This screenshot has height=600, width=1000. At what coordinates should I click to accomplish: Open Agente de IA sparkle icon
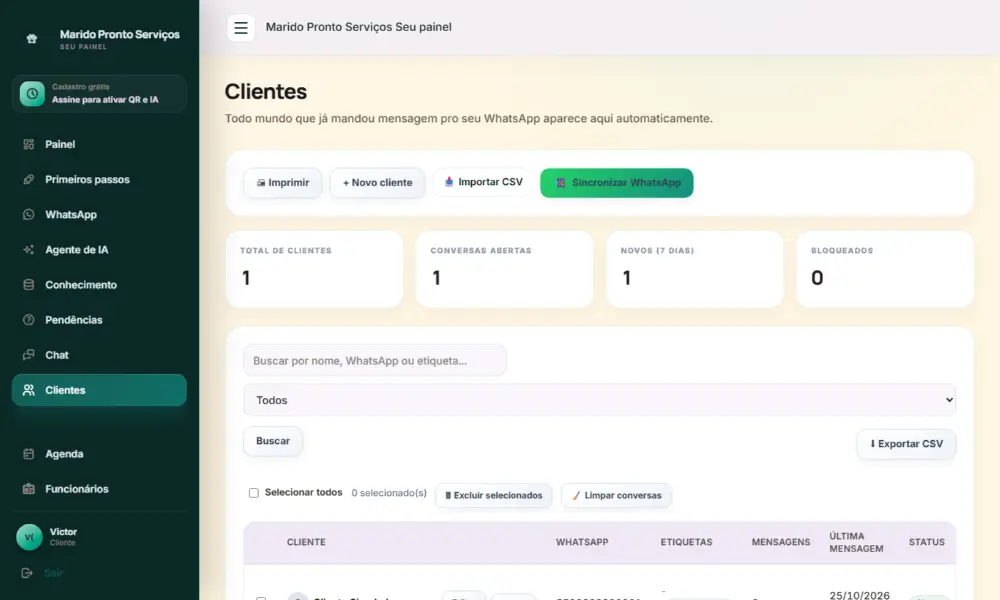[29, 249]
